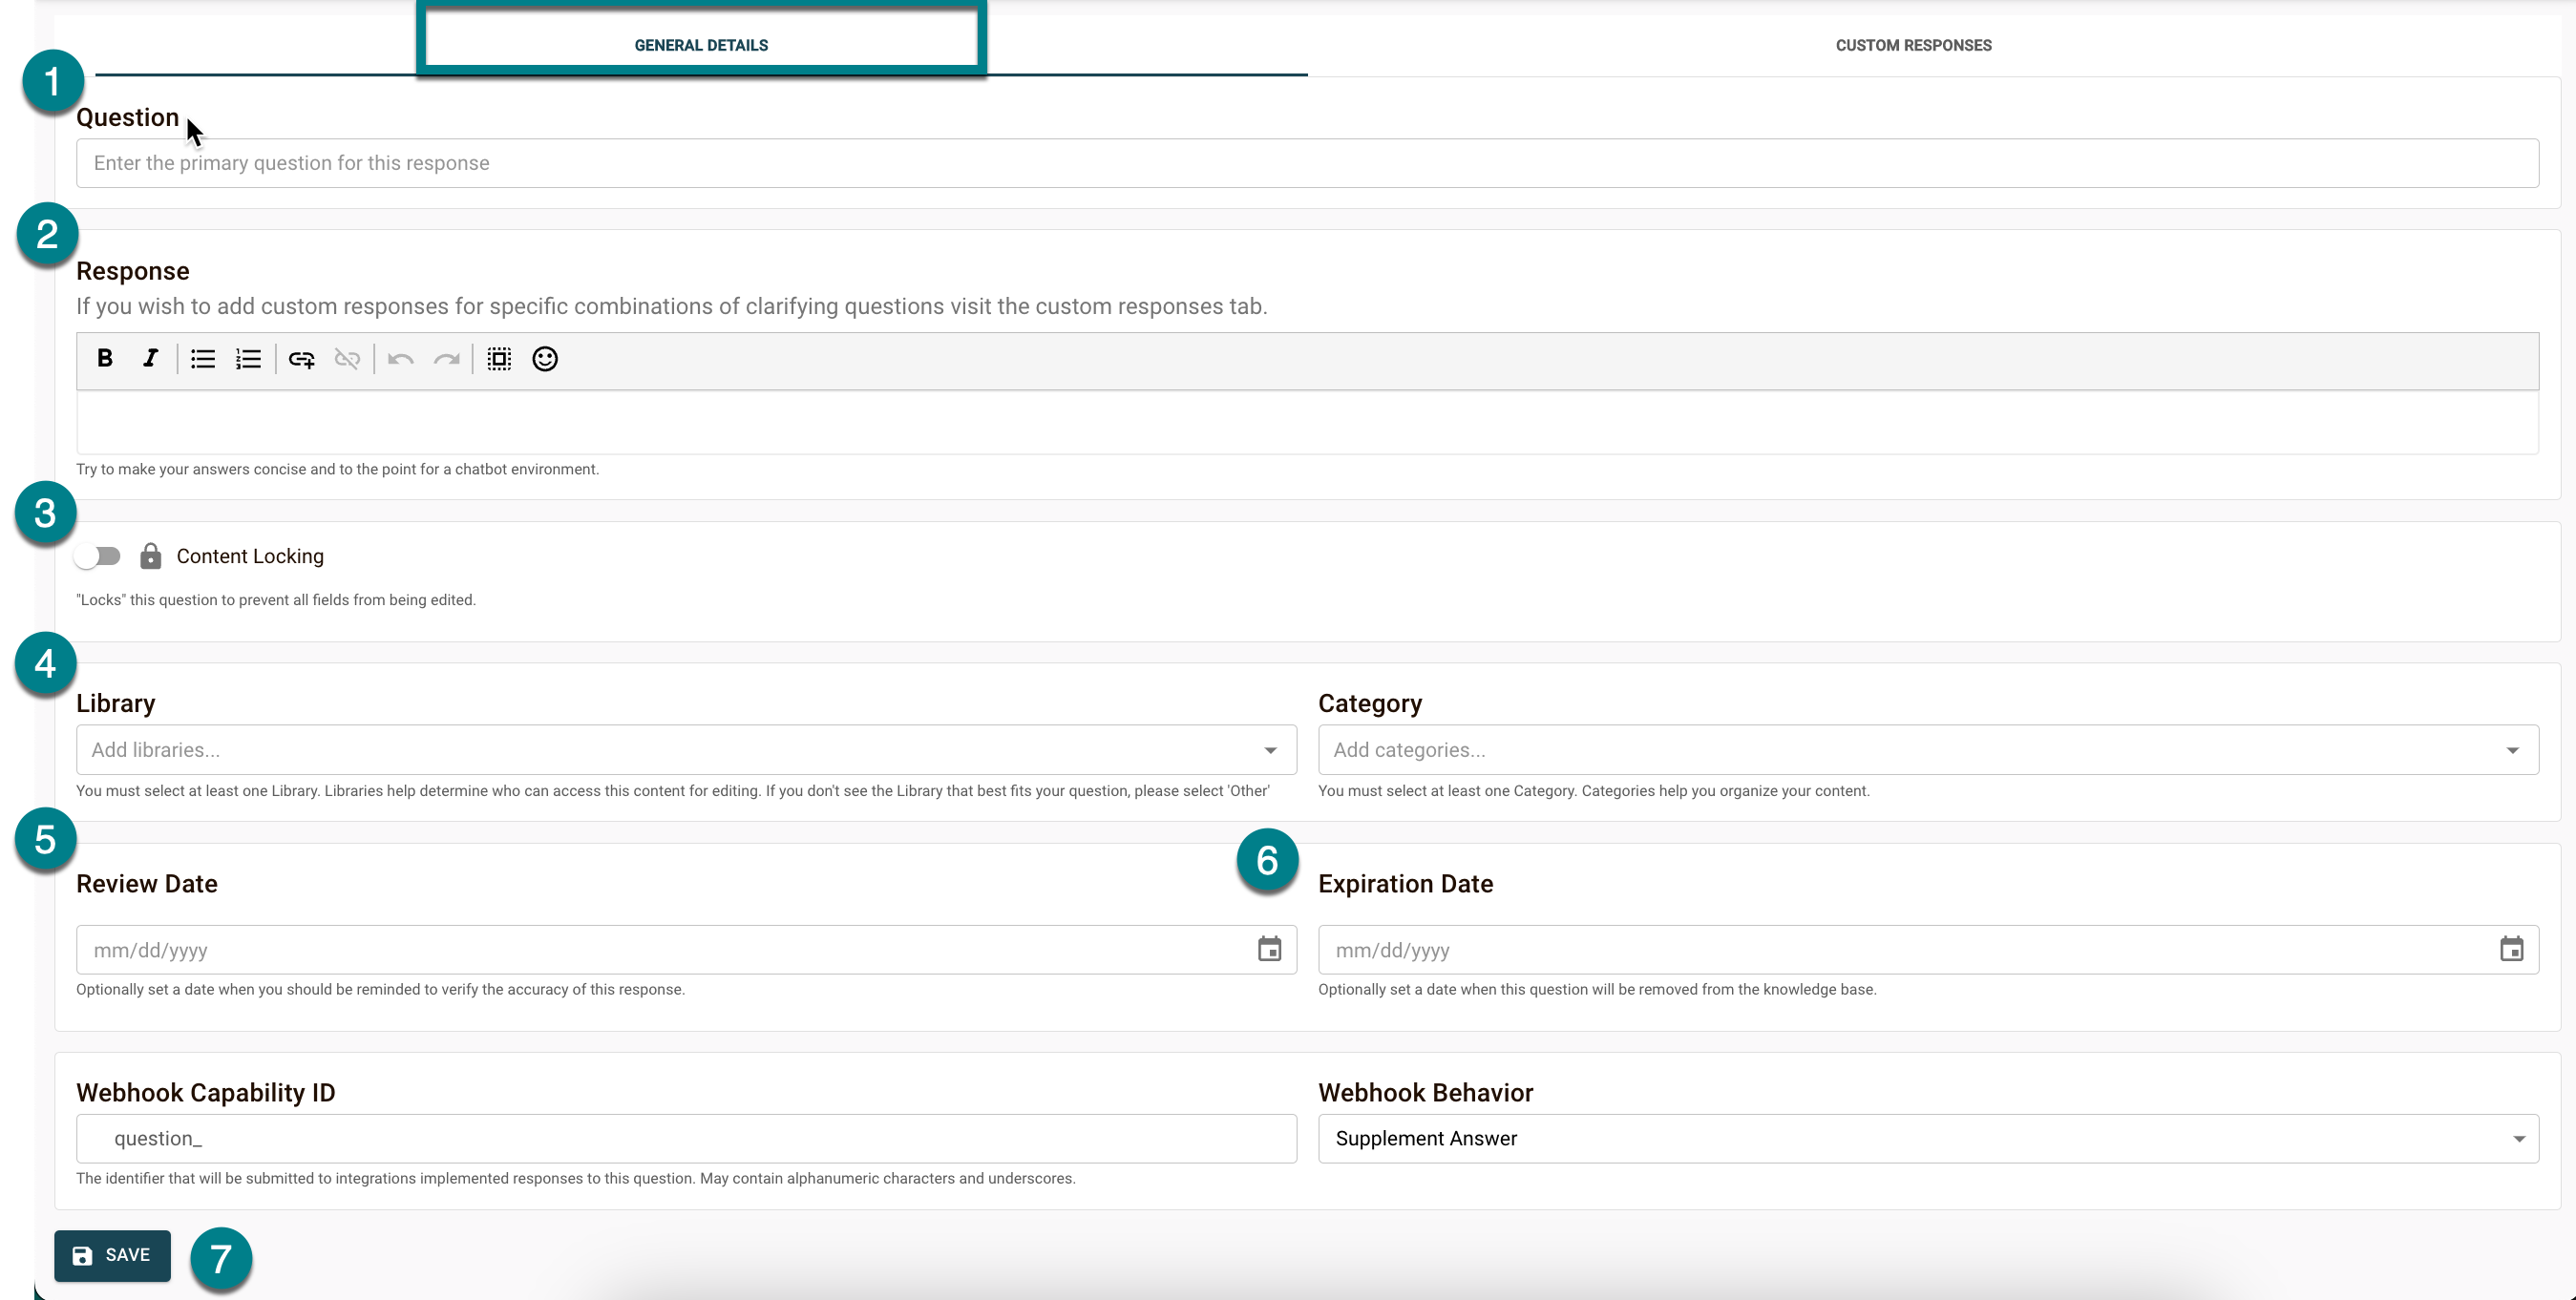Apply italic formatting in the response editor
Image resolution: width=2576 pixels, height=1300 pixels.
click(150, 359)
